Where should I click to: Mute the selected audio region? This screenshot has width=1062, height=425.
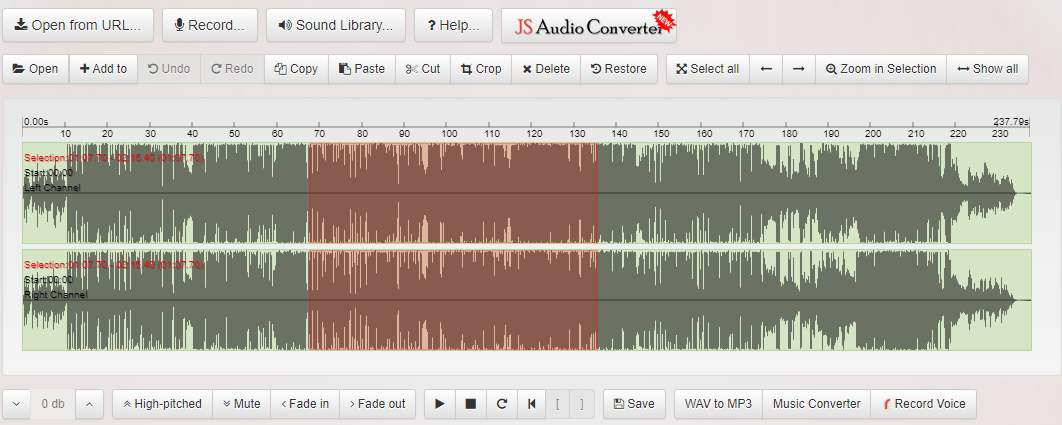pos(241,404)
